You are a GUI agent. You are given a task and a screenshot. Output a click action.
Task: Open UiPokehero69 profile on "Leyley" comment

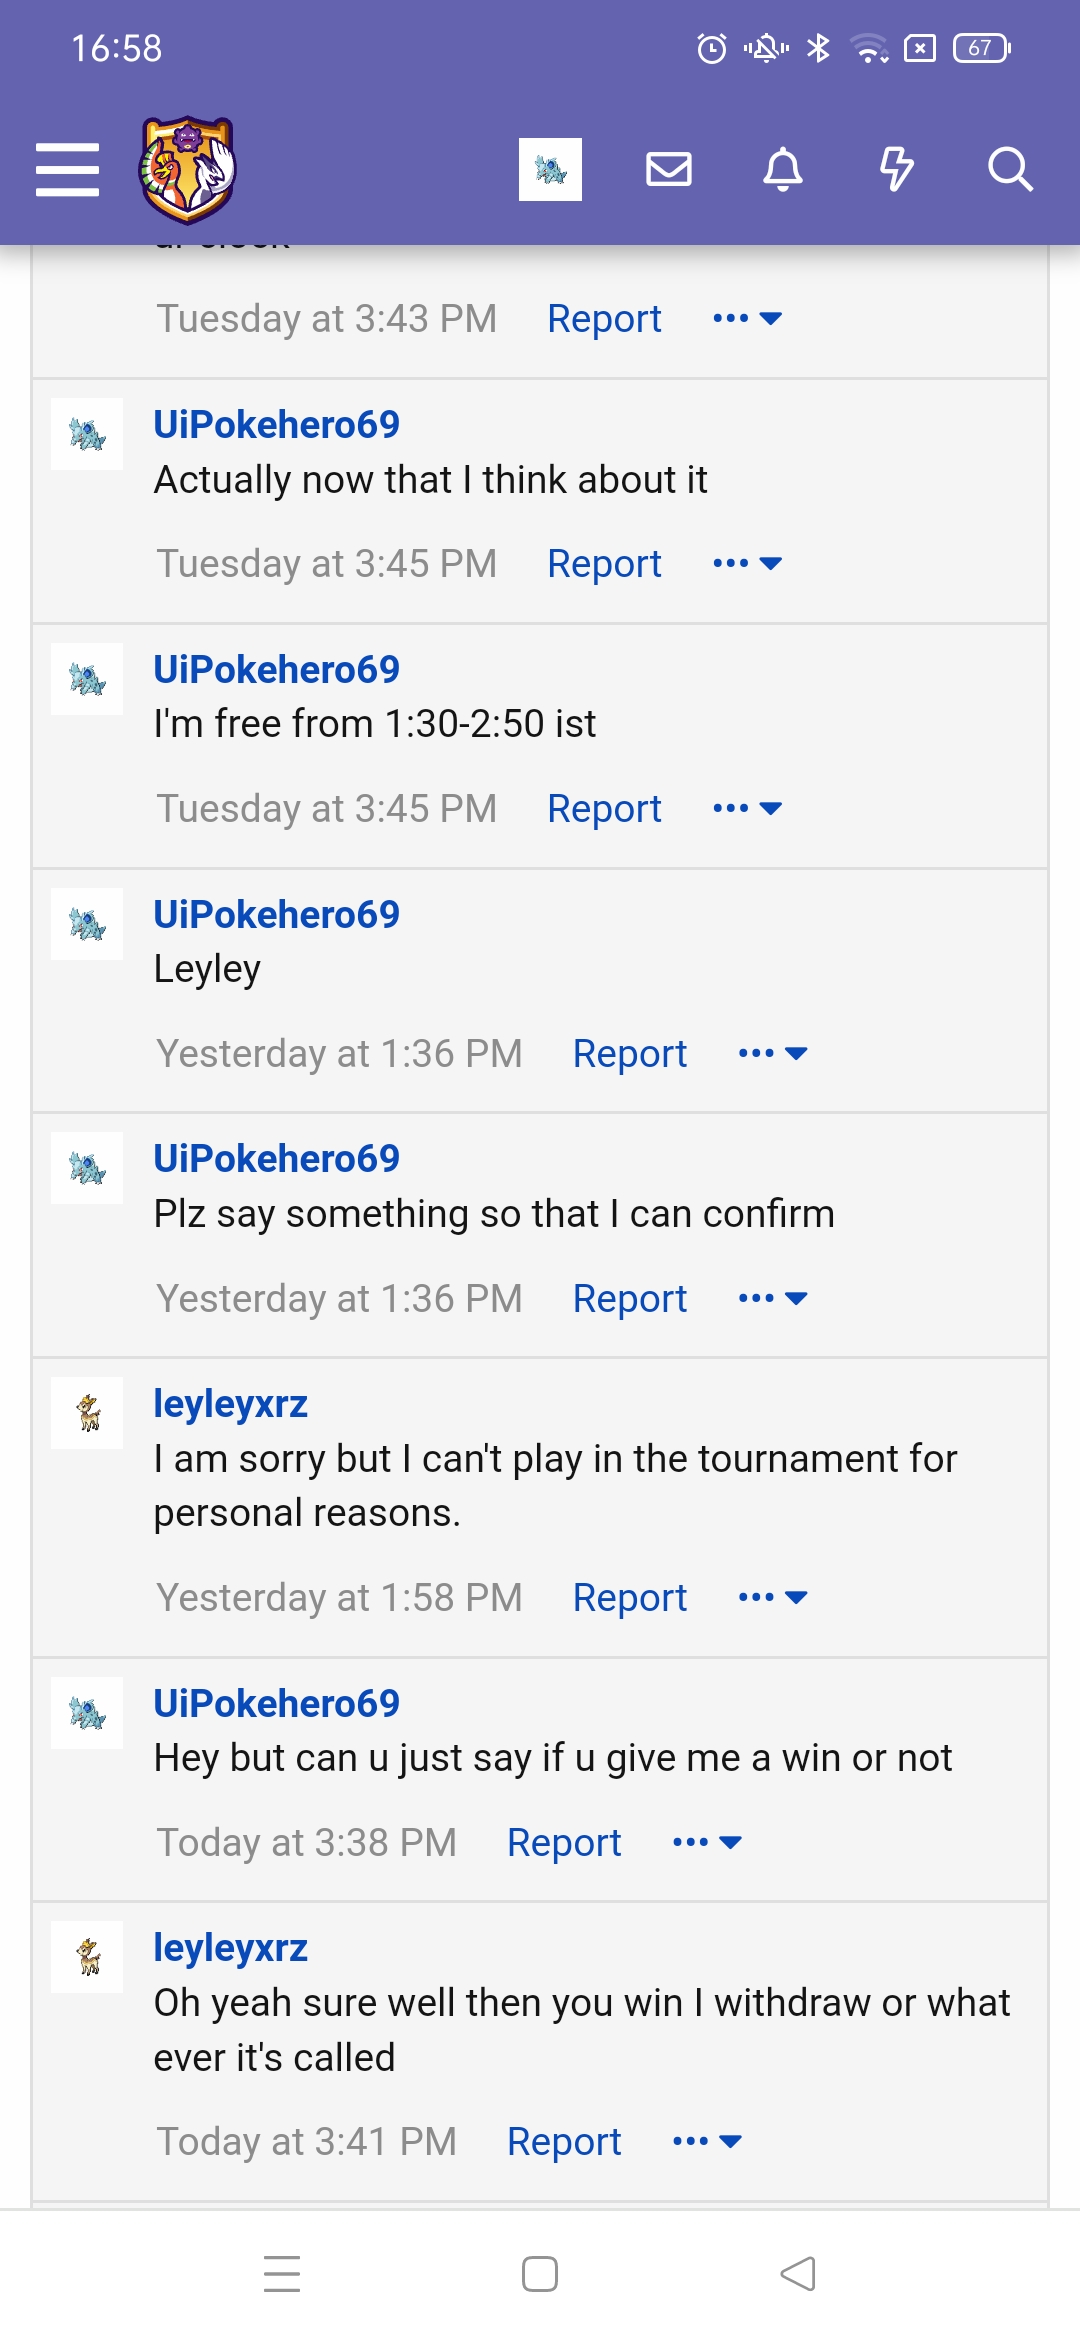(276, 915)
